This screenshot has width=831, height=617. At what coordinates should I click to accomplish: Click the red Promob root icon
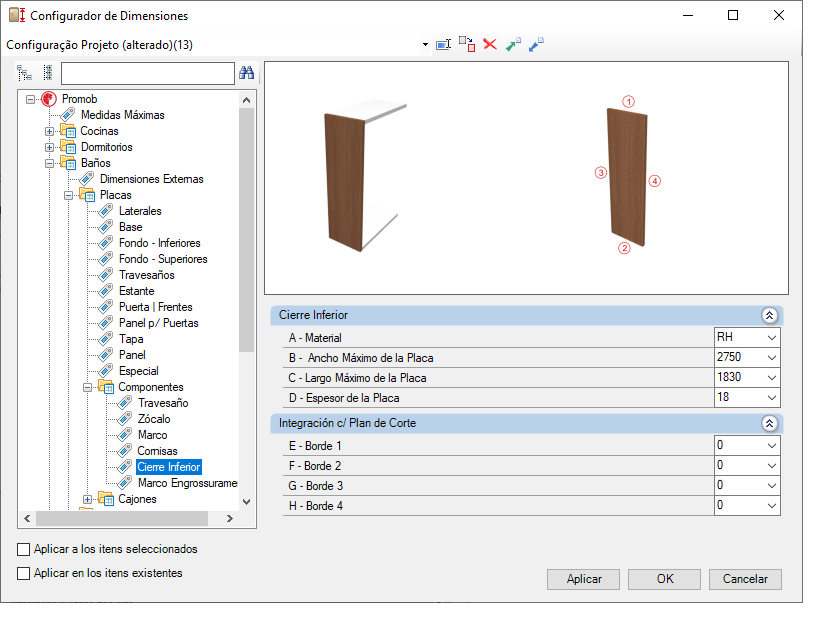click(49, 99)
